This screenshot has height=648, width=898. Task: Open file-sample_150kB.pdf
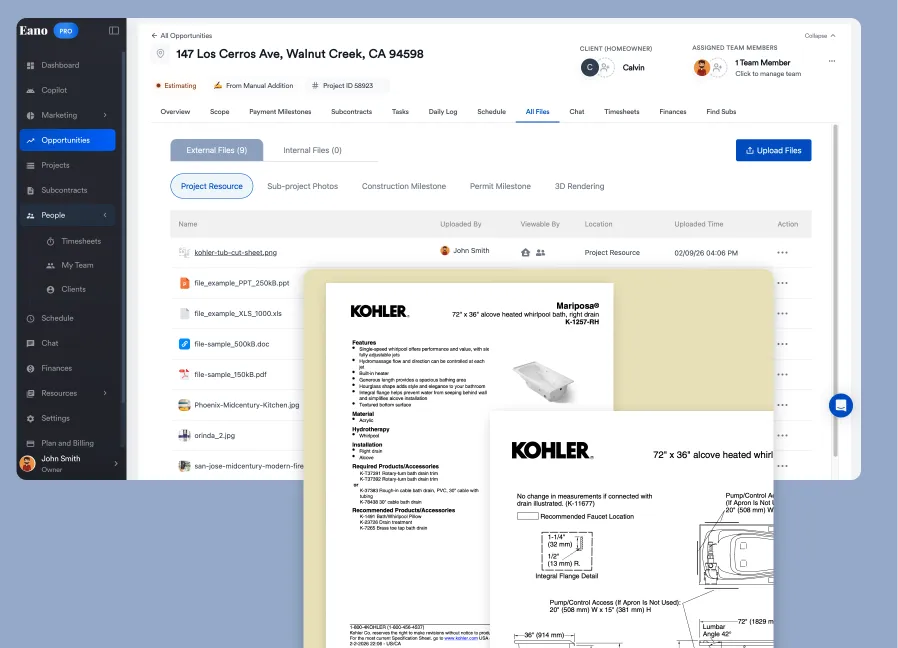230,375
